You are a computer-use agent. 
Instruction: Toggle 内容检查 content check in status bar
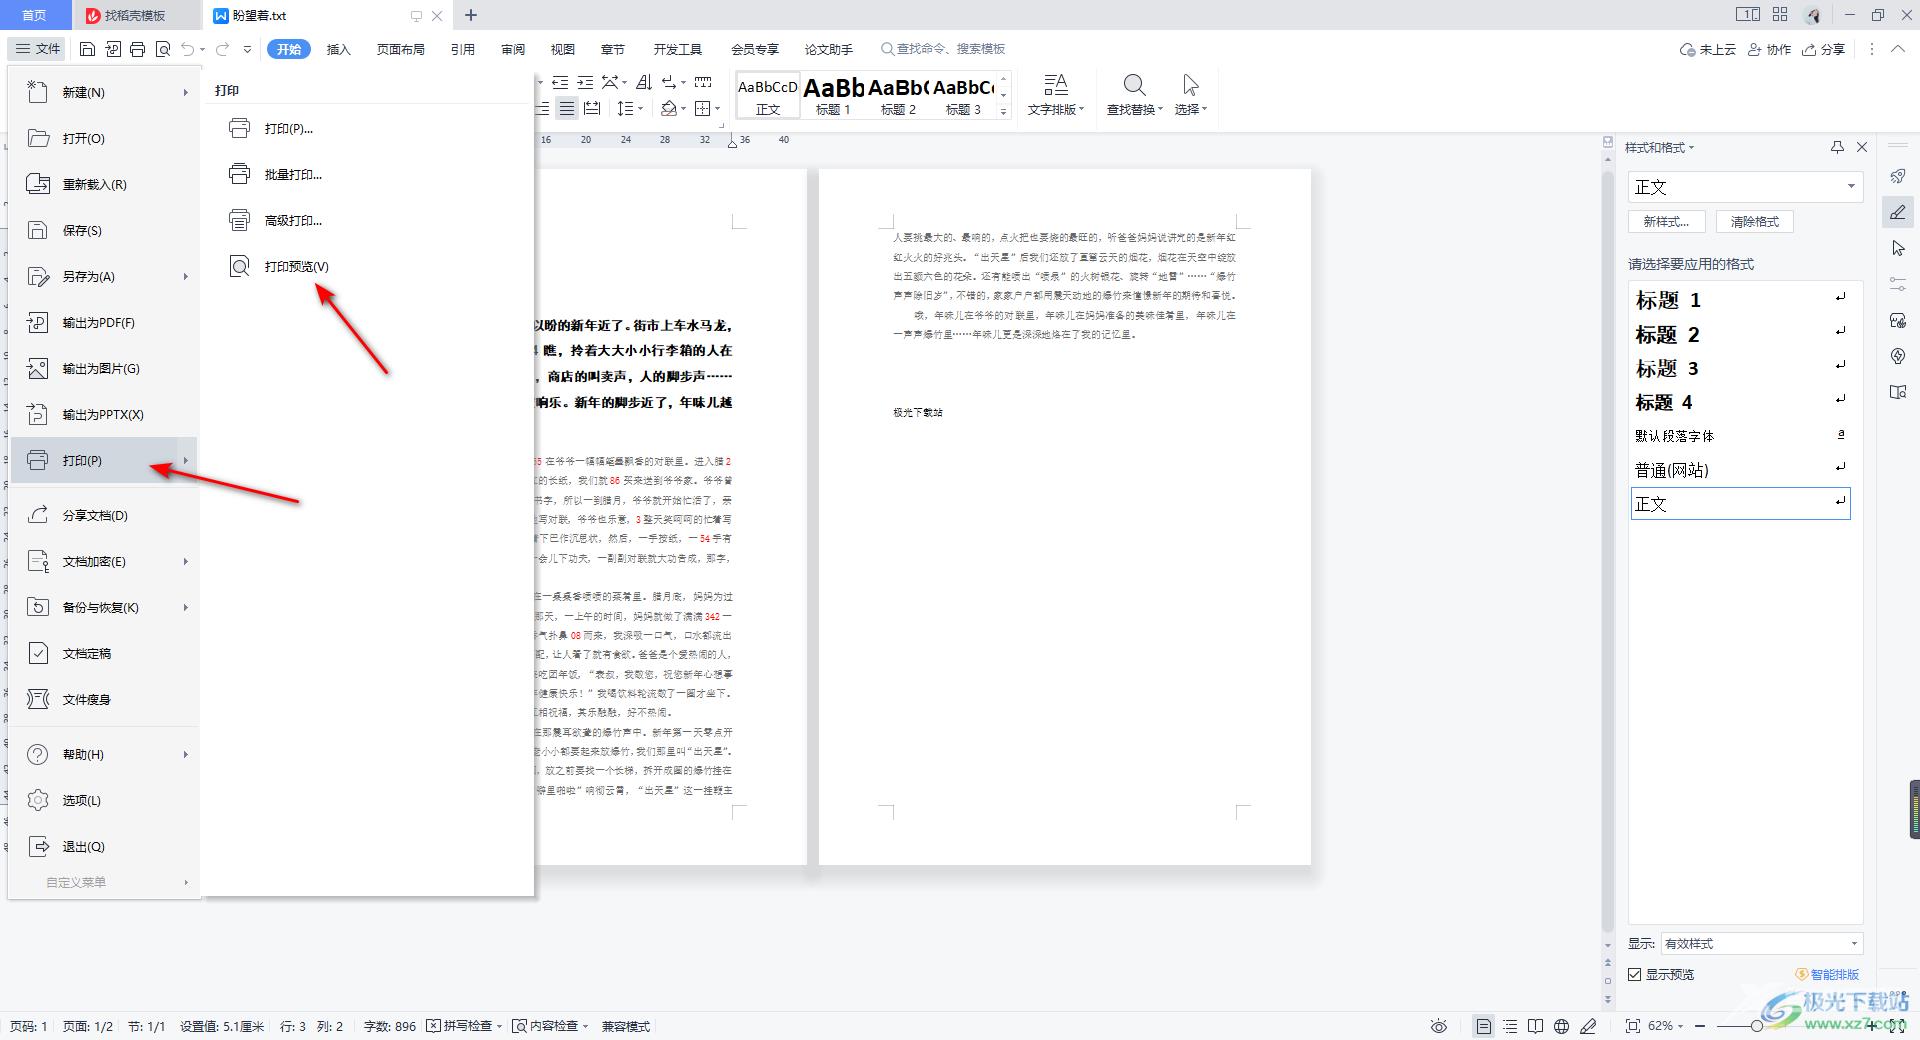tap(550, 1026)
